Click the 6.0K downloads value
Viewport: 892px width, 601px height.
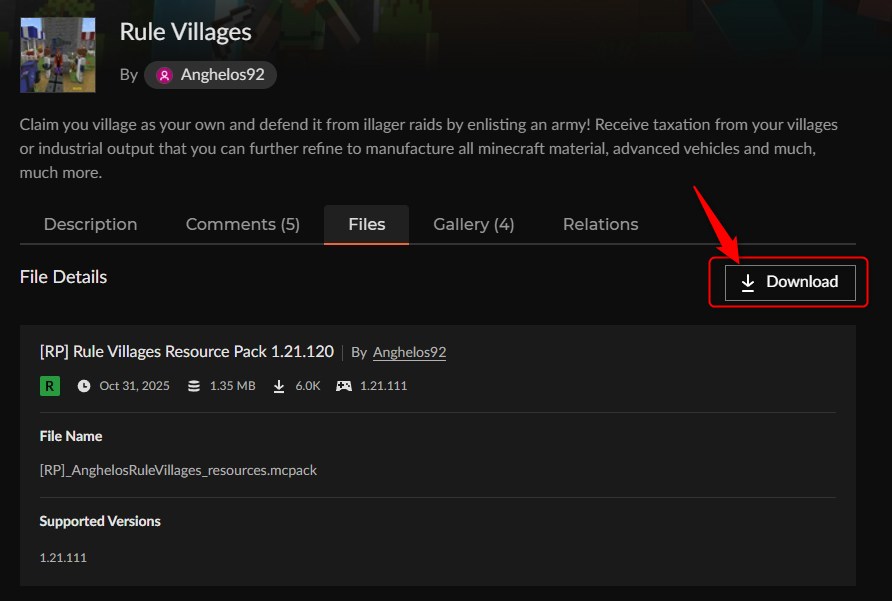[308, 386]
